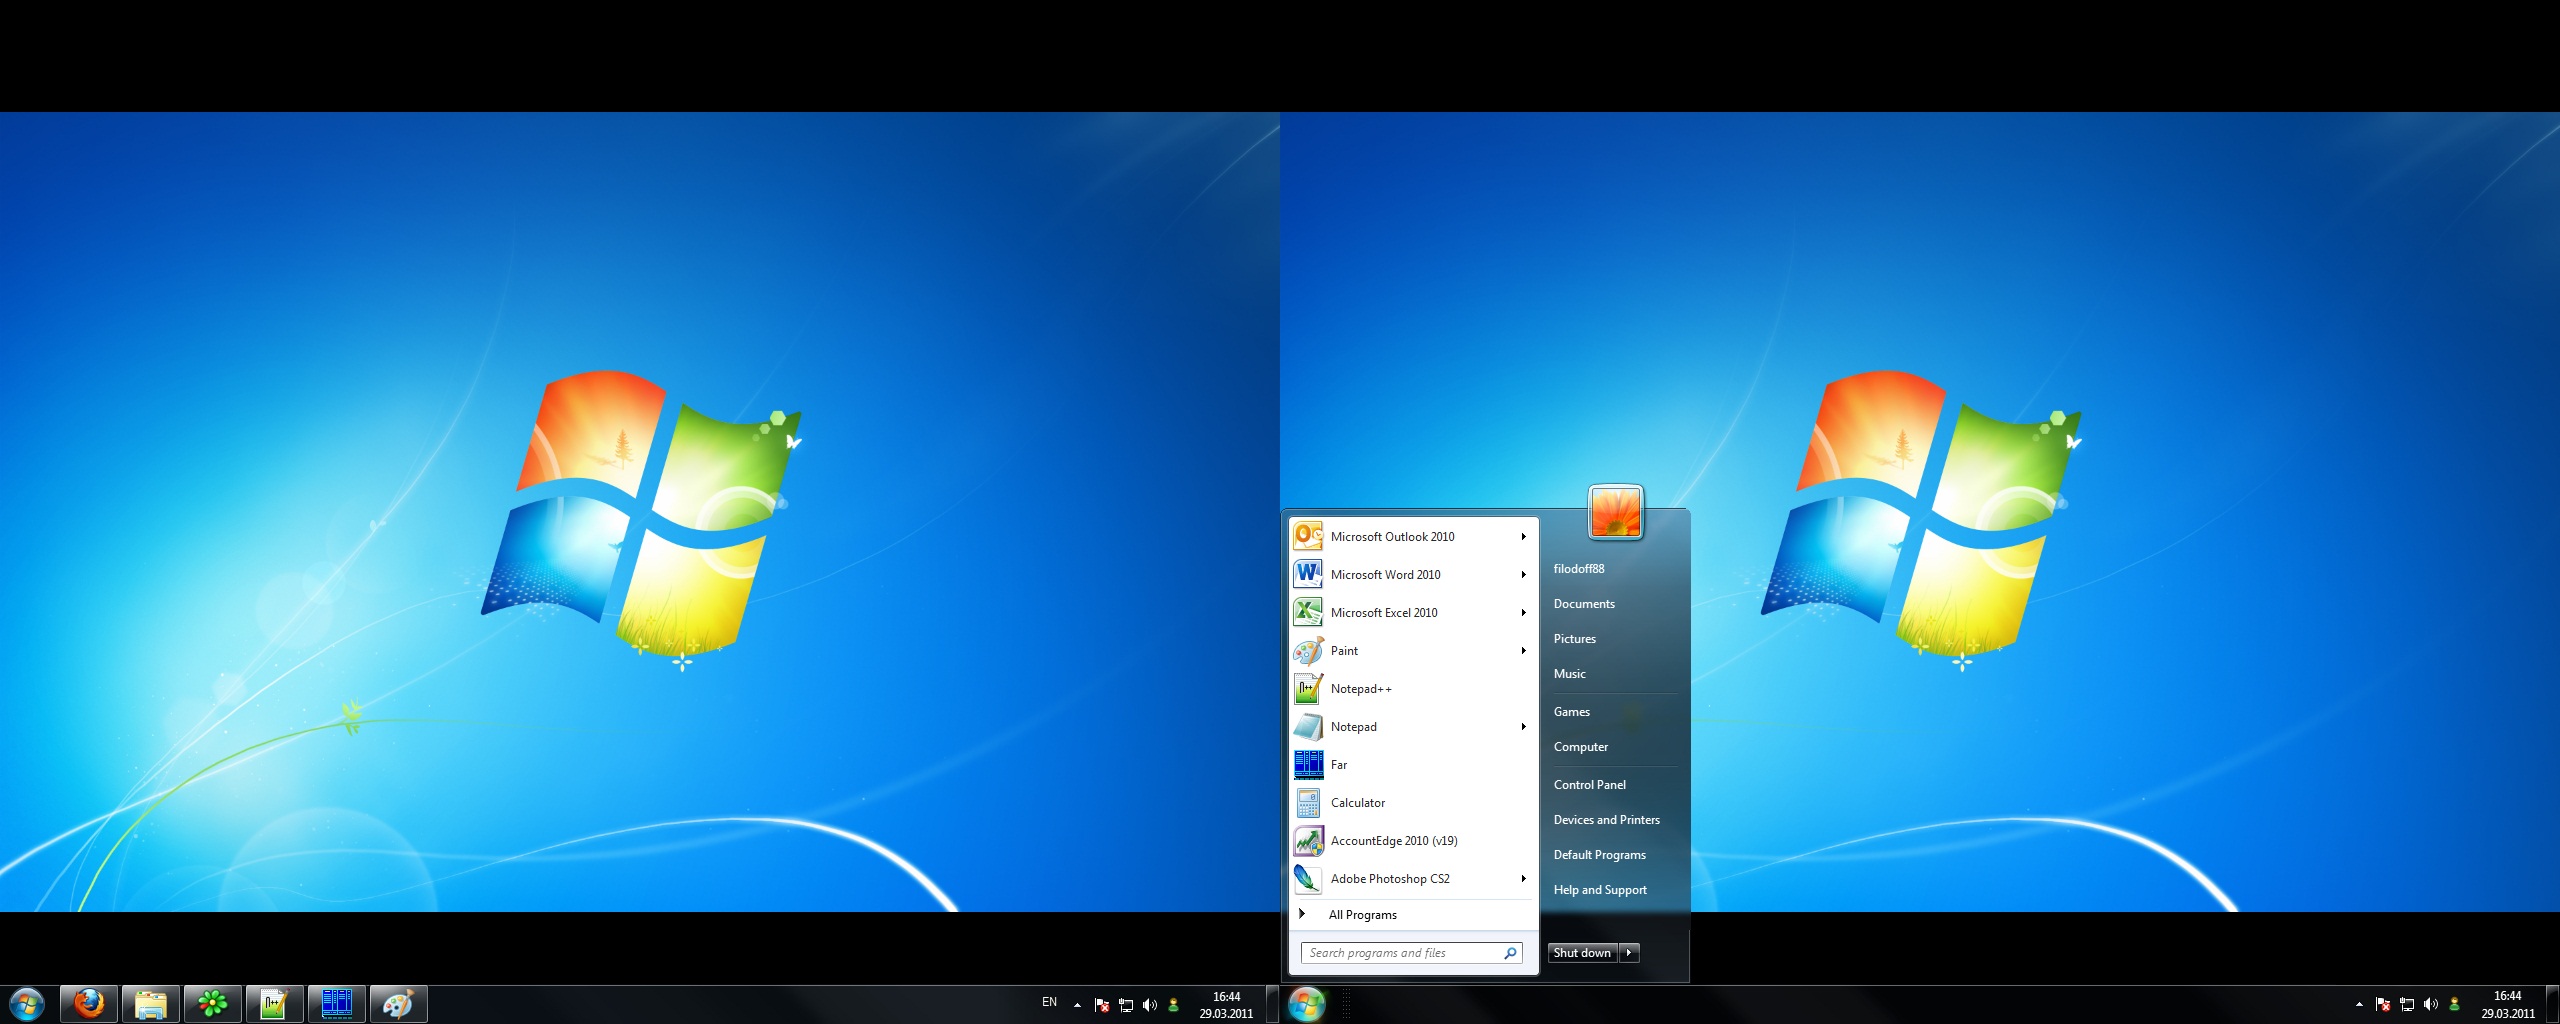2560x1024 pixels.
Task: Open Firefox from the left monitor taskbar
Action: (89, 1004)
